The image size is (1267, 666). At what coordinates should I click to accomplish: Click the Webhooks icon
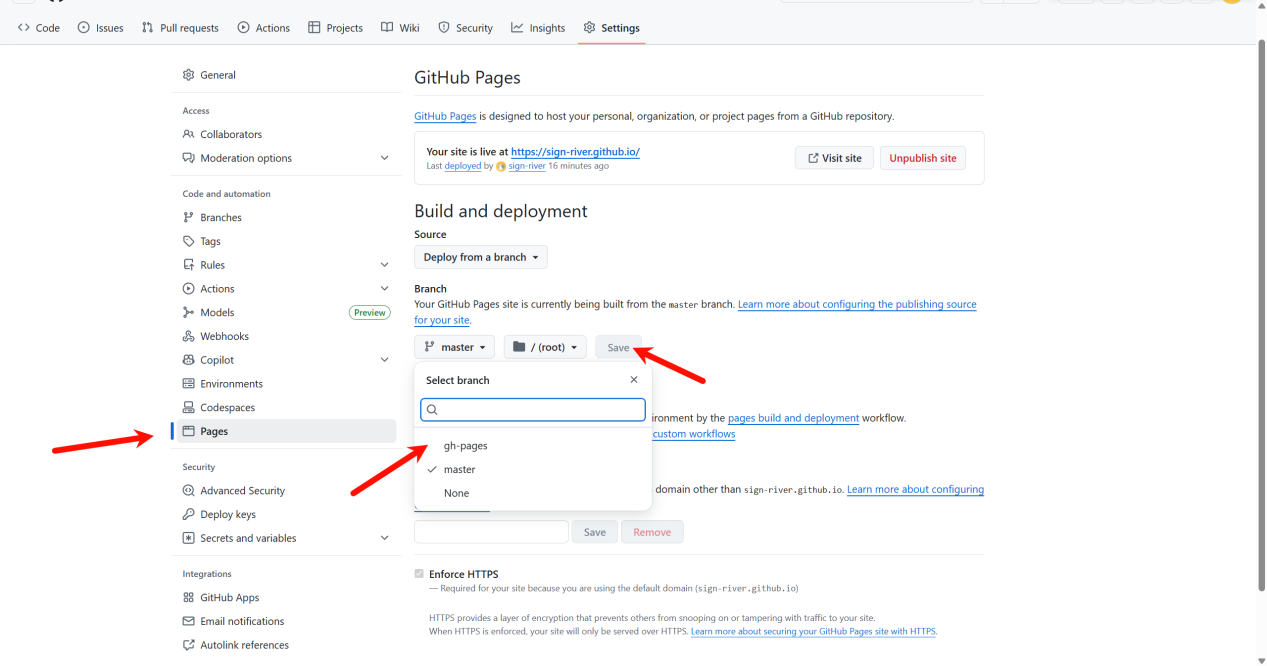(x=189, y=336)
